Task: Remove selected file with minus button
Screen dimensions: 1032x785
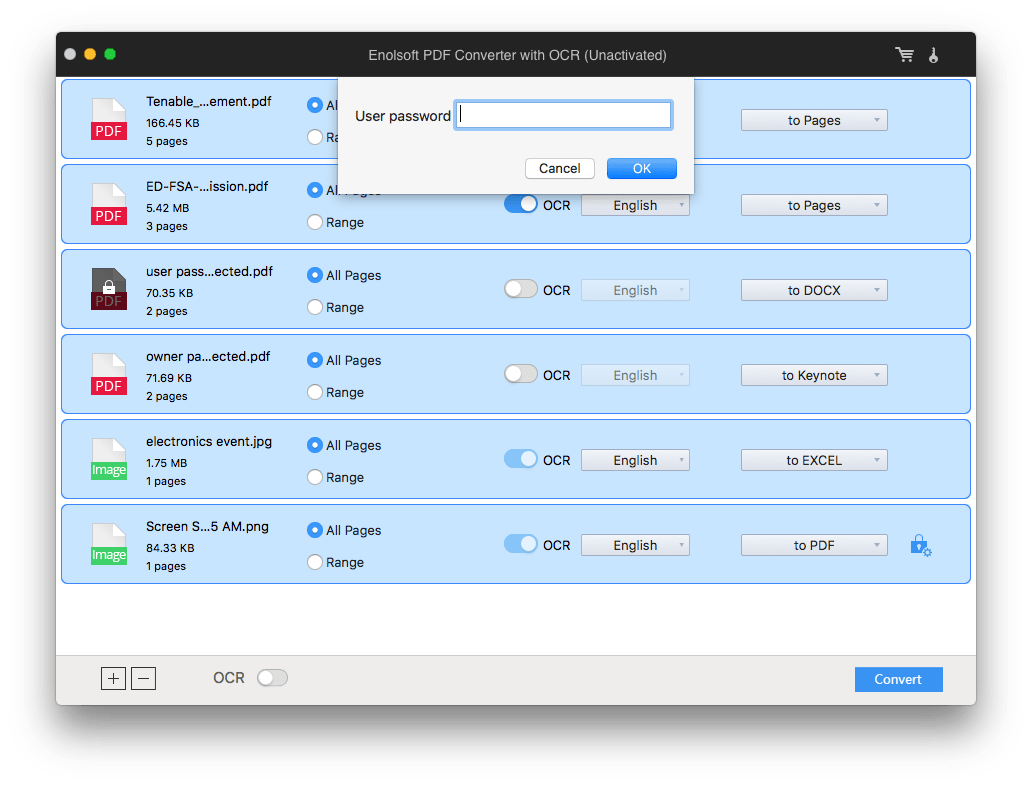Action: click(x=143, y=678)
